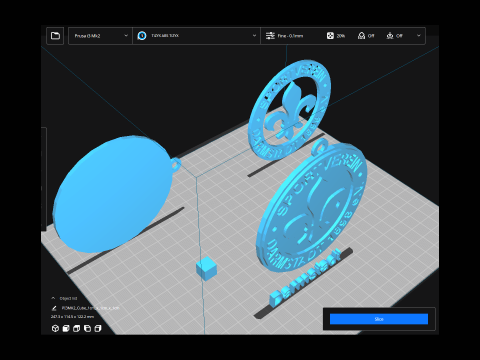Click the pencil icon to rename the job
The height and width of the screenshot is (360, 480).
[x=54, y=308]
